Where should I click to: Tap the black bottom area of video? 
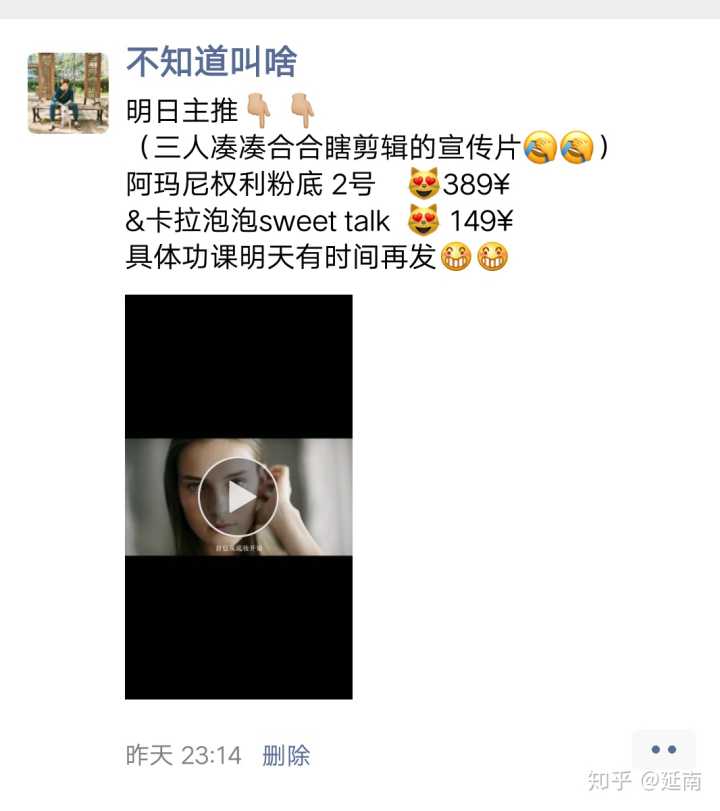(x=238, y=627)
